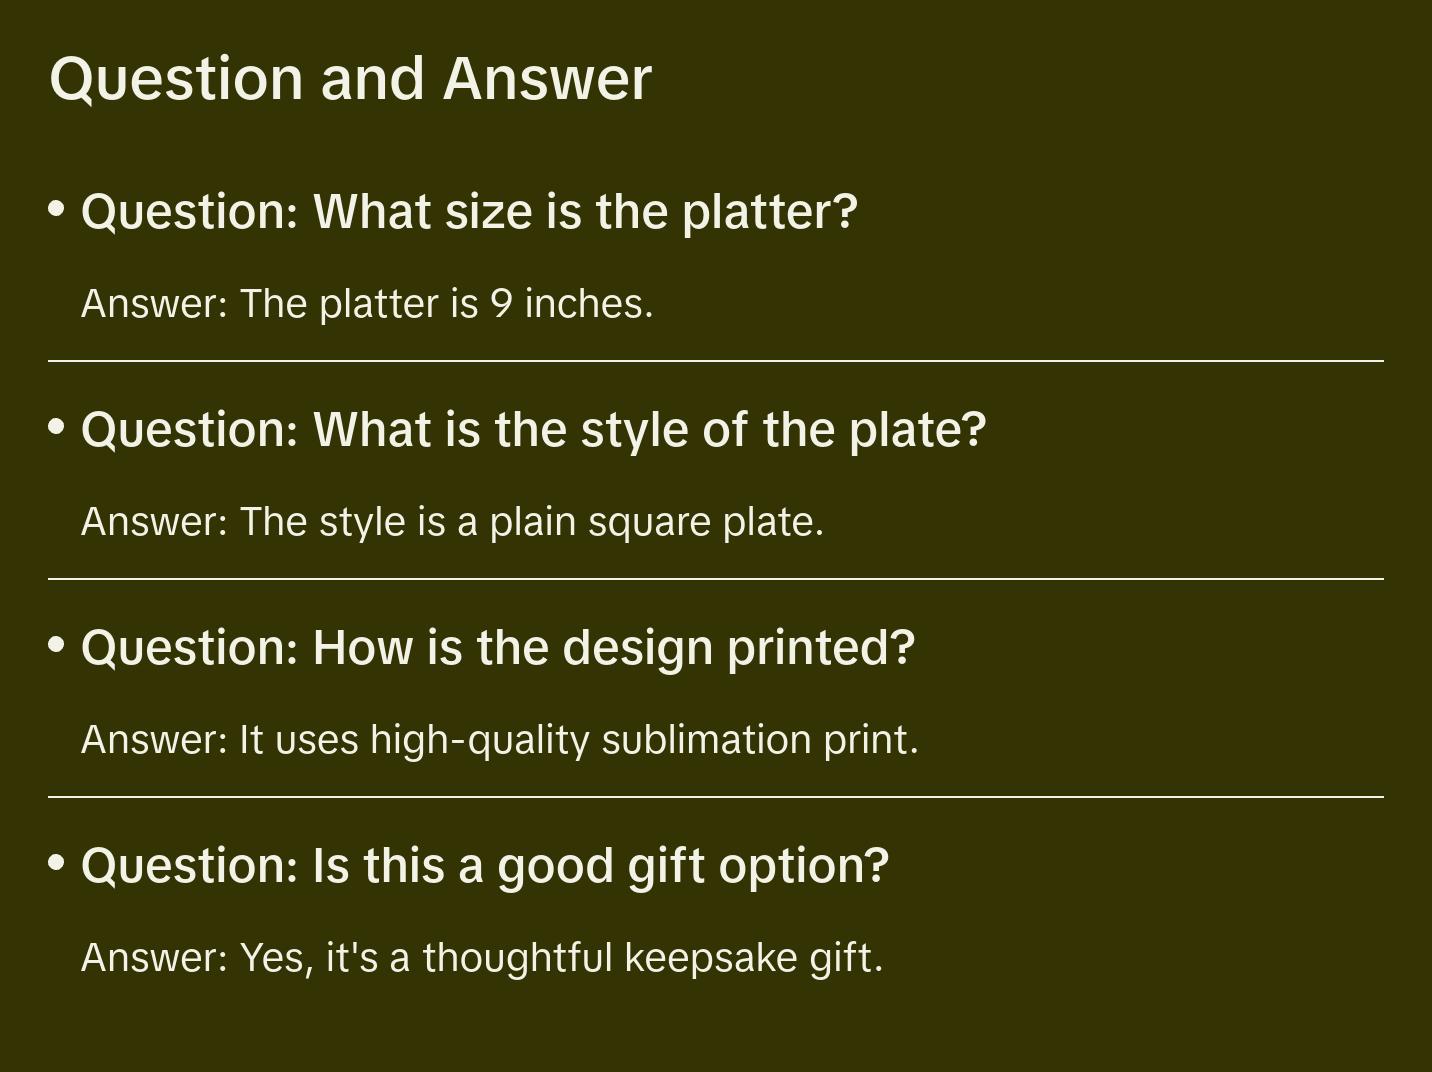The image size is (1432, 1072).
Task: Click the answer about a plain square plate
Action: click(x=452, y=522)
